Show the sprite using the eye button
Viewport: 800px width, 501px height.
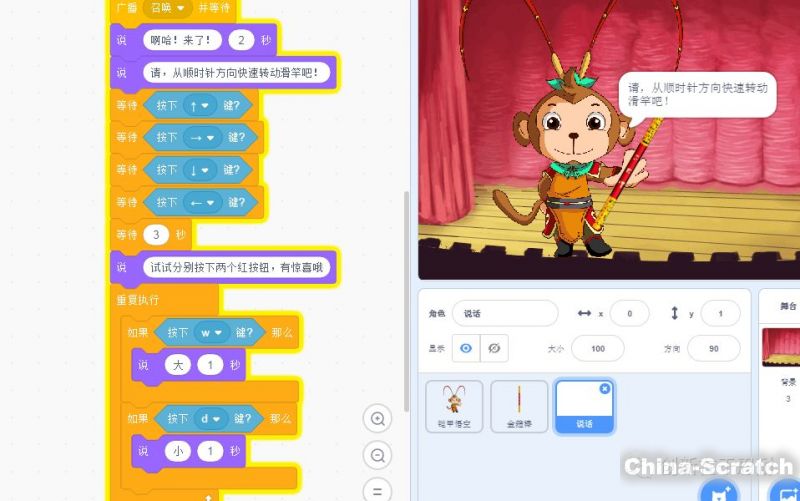click(x=465, y=348)
